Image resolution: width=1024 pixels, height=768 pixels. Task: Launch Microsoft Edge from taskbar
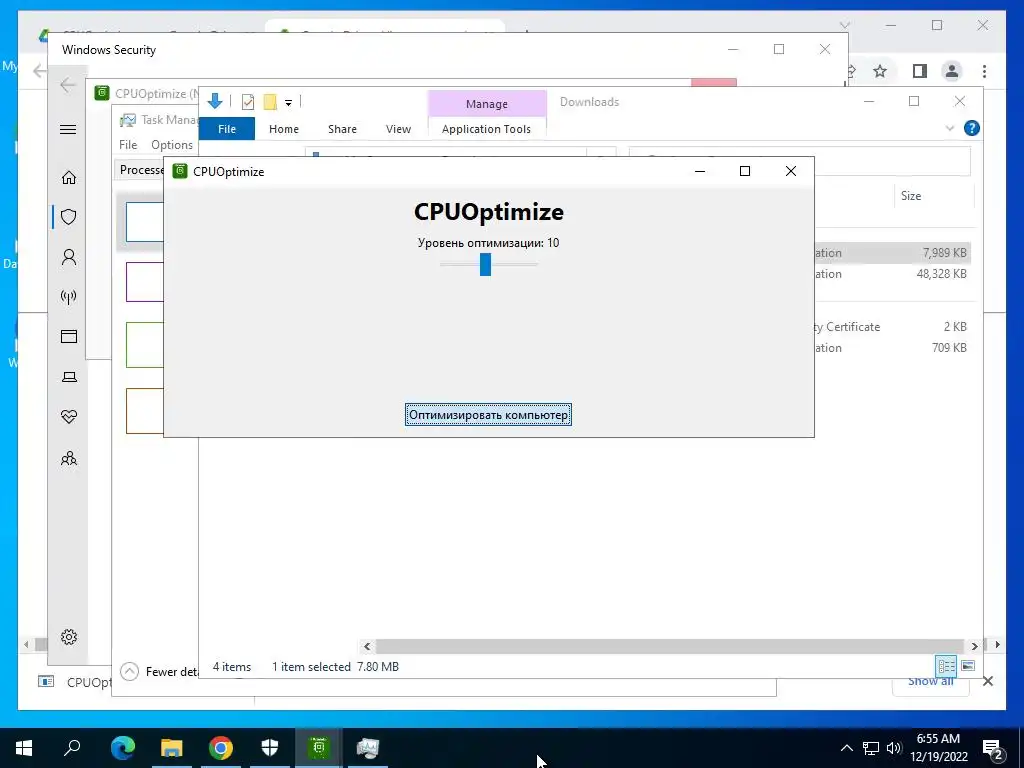point(122,748)
